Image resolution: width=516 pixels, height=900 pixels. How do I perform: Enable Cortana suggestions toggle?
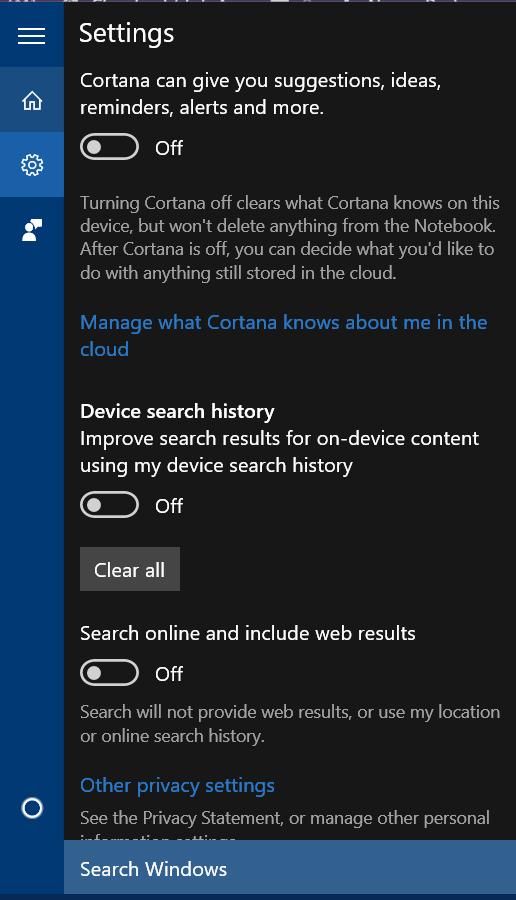click(110, 148)
